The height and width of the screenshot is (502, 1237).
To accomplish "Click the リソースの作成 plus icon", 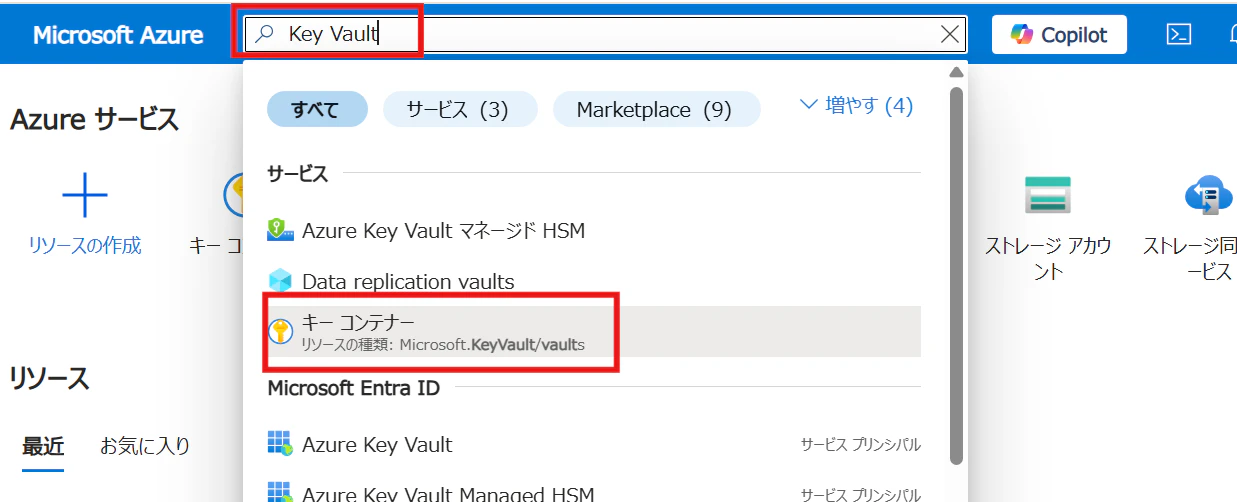I will (x=85, y=194).
